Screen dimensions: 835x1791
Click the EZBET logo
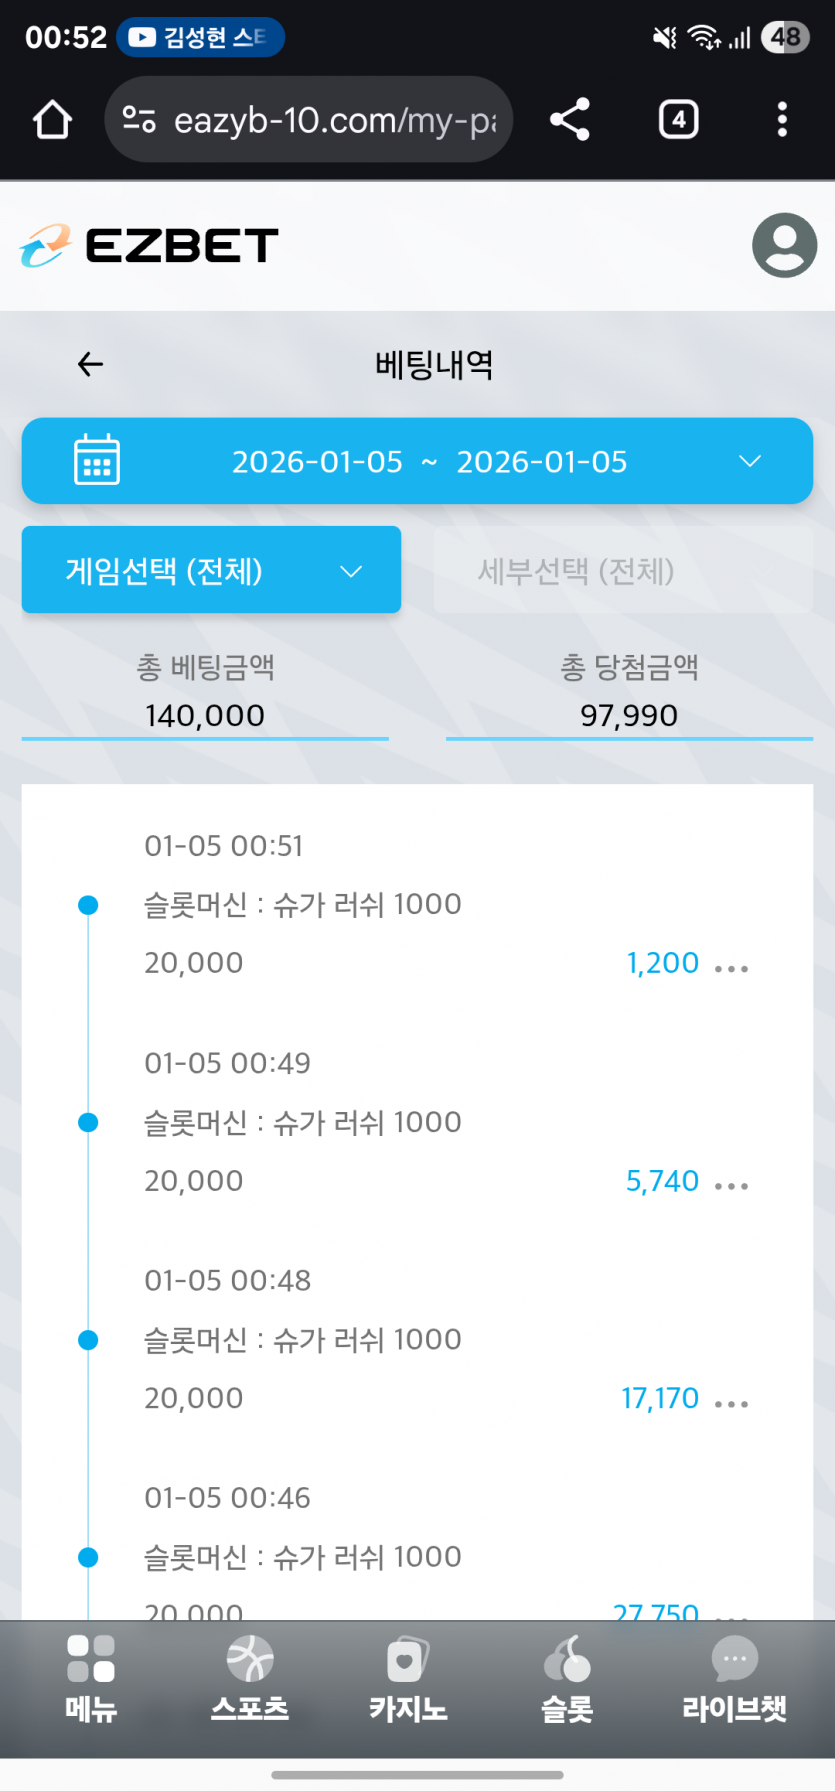click(x=148, y=246)
